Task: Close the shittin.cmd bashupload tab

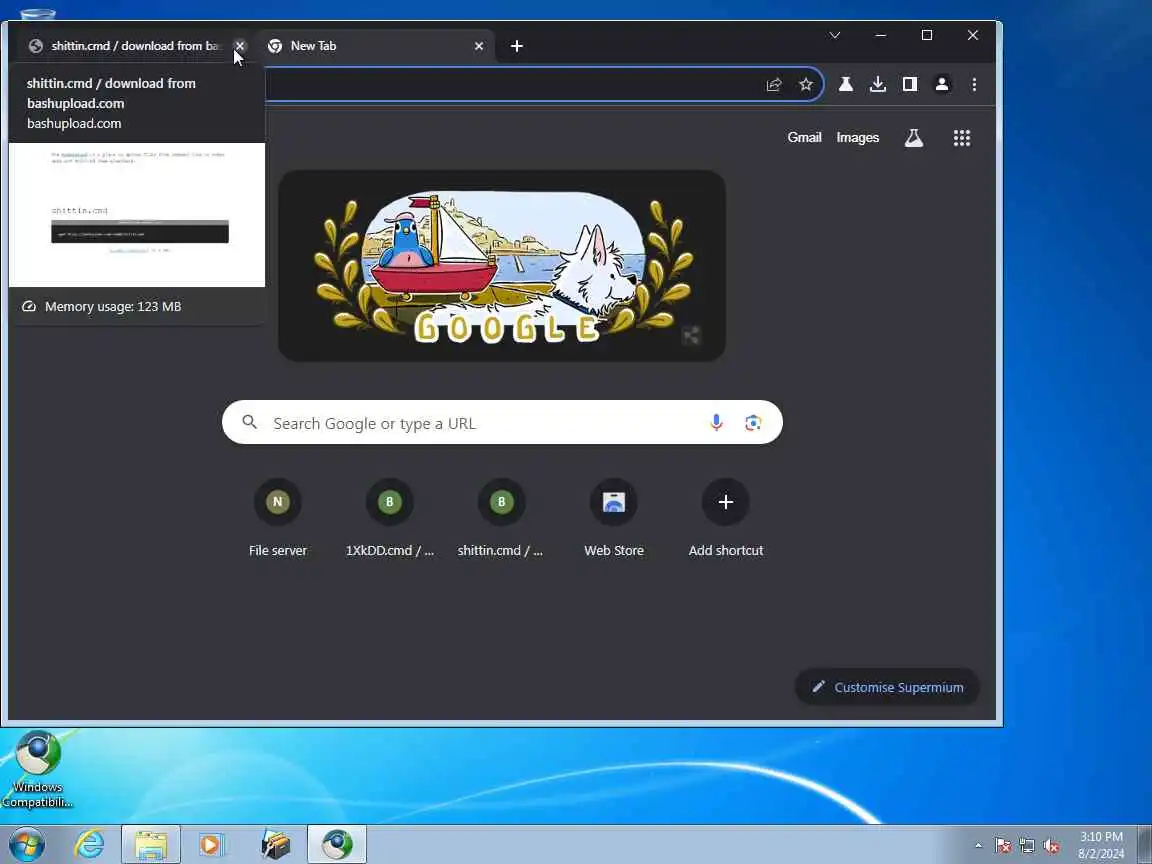Action: tap(240, 46)
